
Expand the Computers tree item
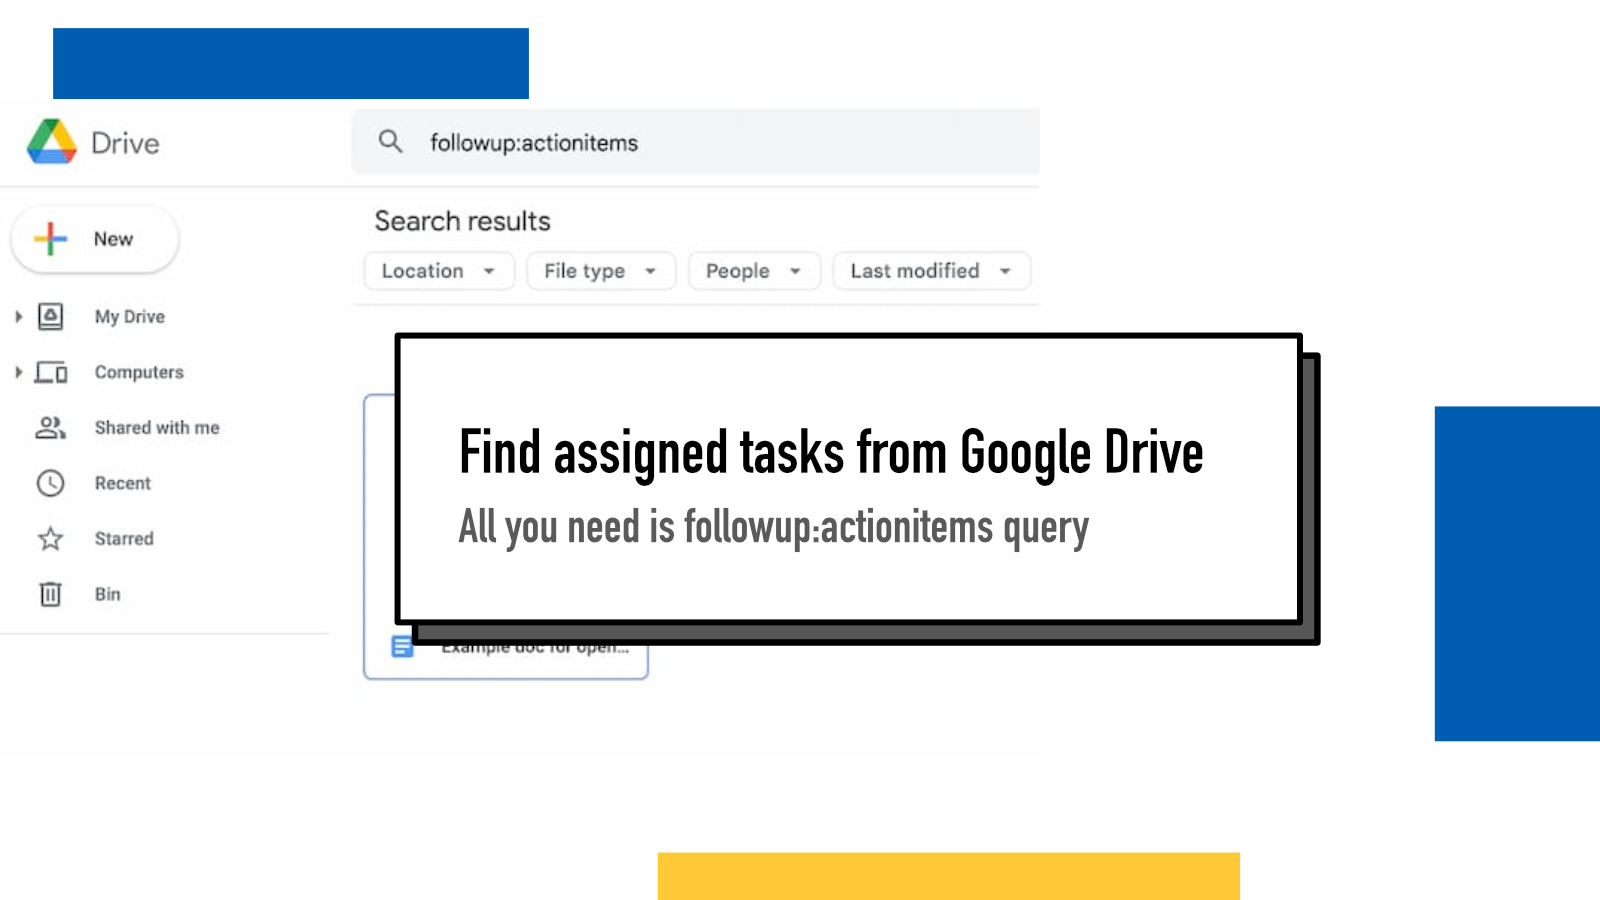17,372
